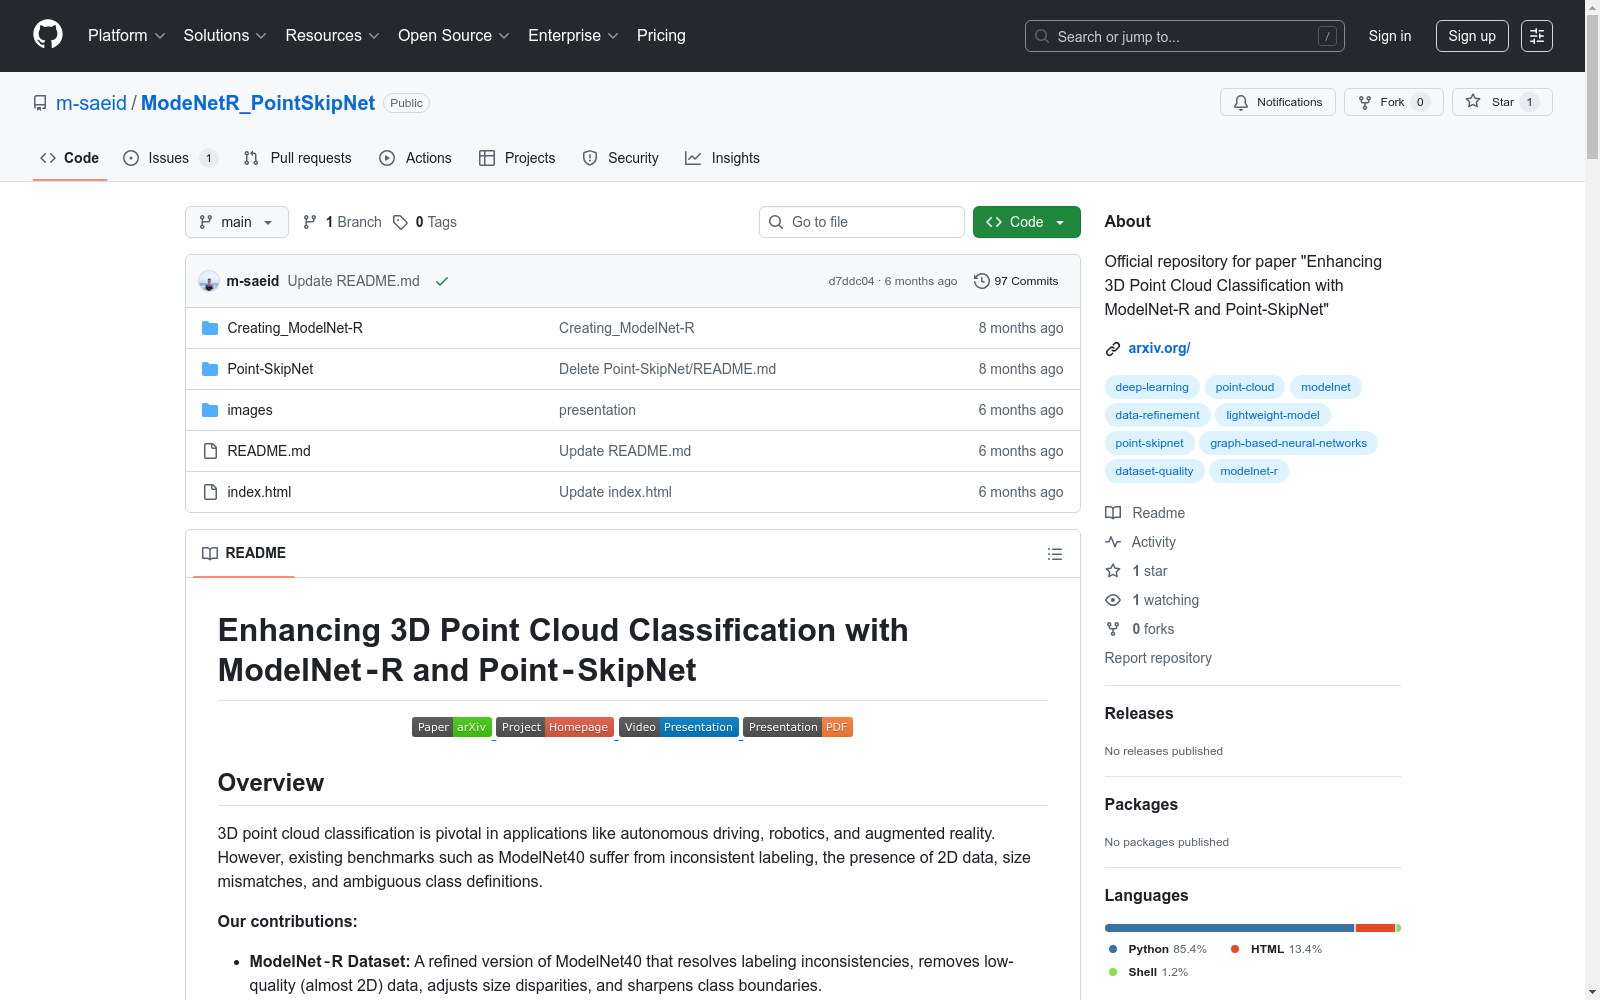Open the header settings icon beside Sign up
This screenshot has height=1000, width=1600.
(x=1536, y=36)
